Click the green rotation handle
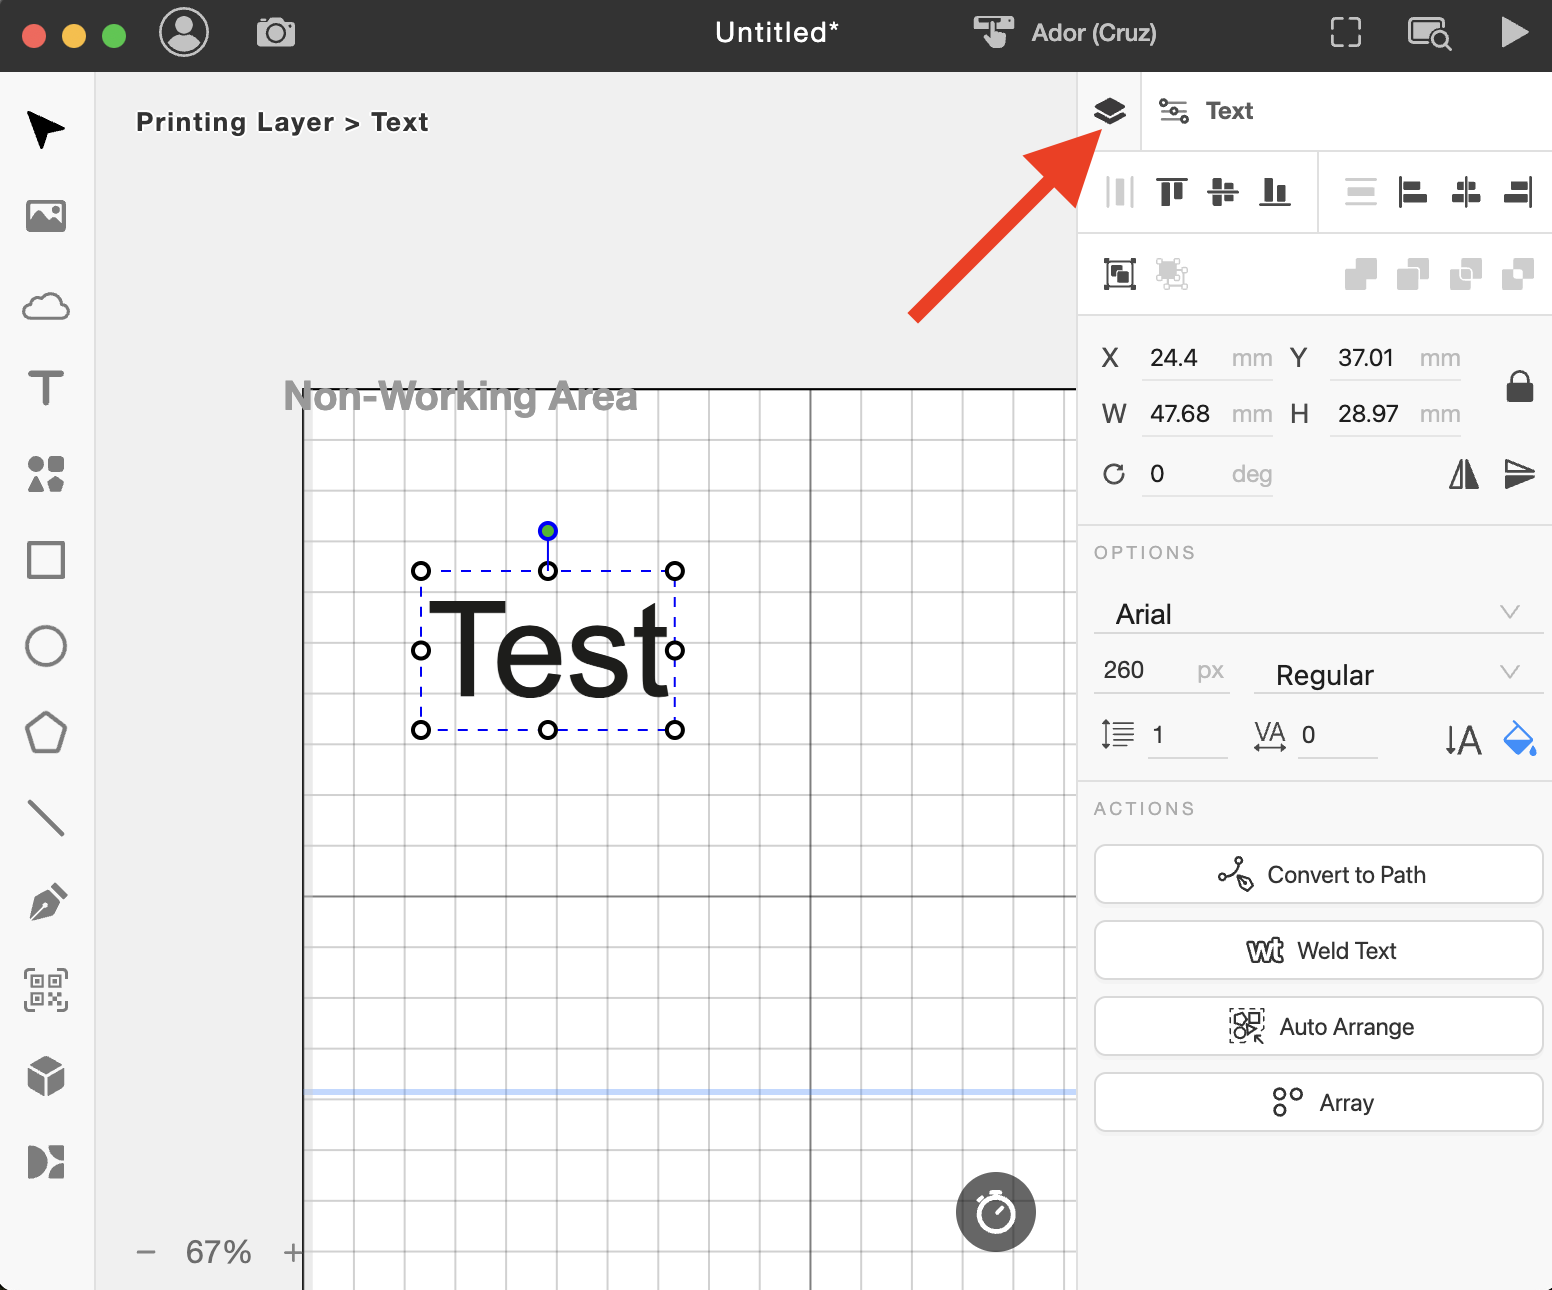 (x=548, y=531)
